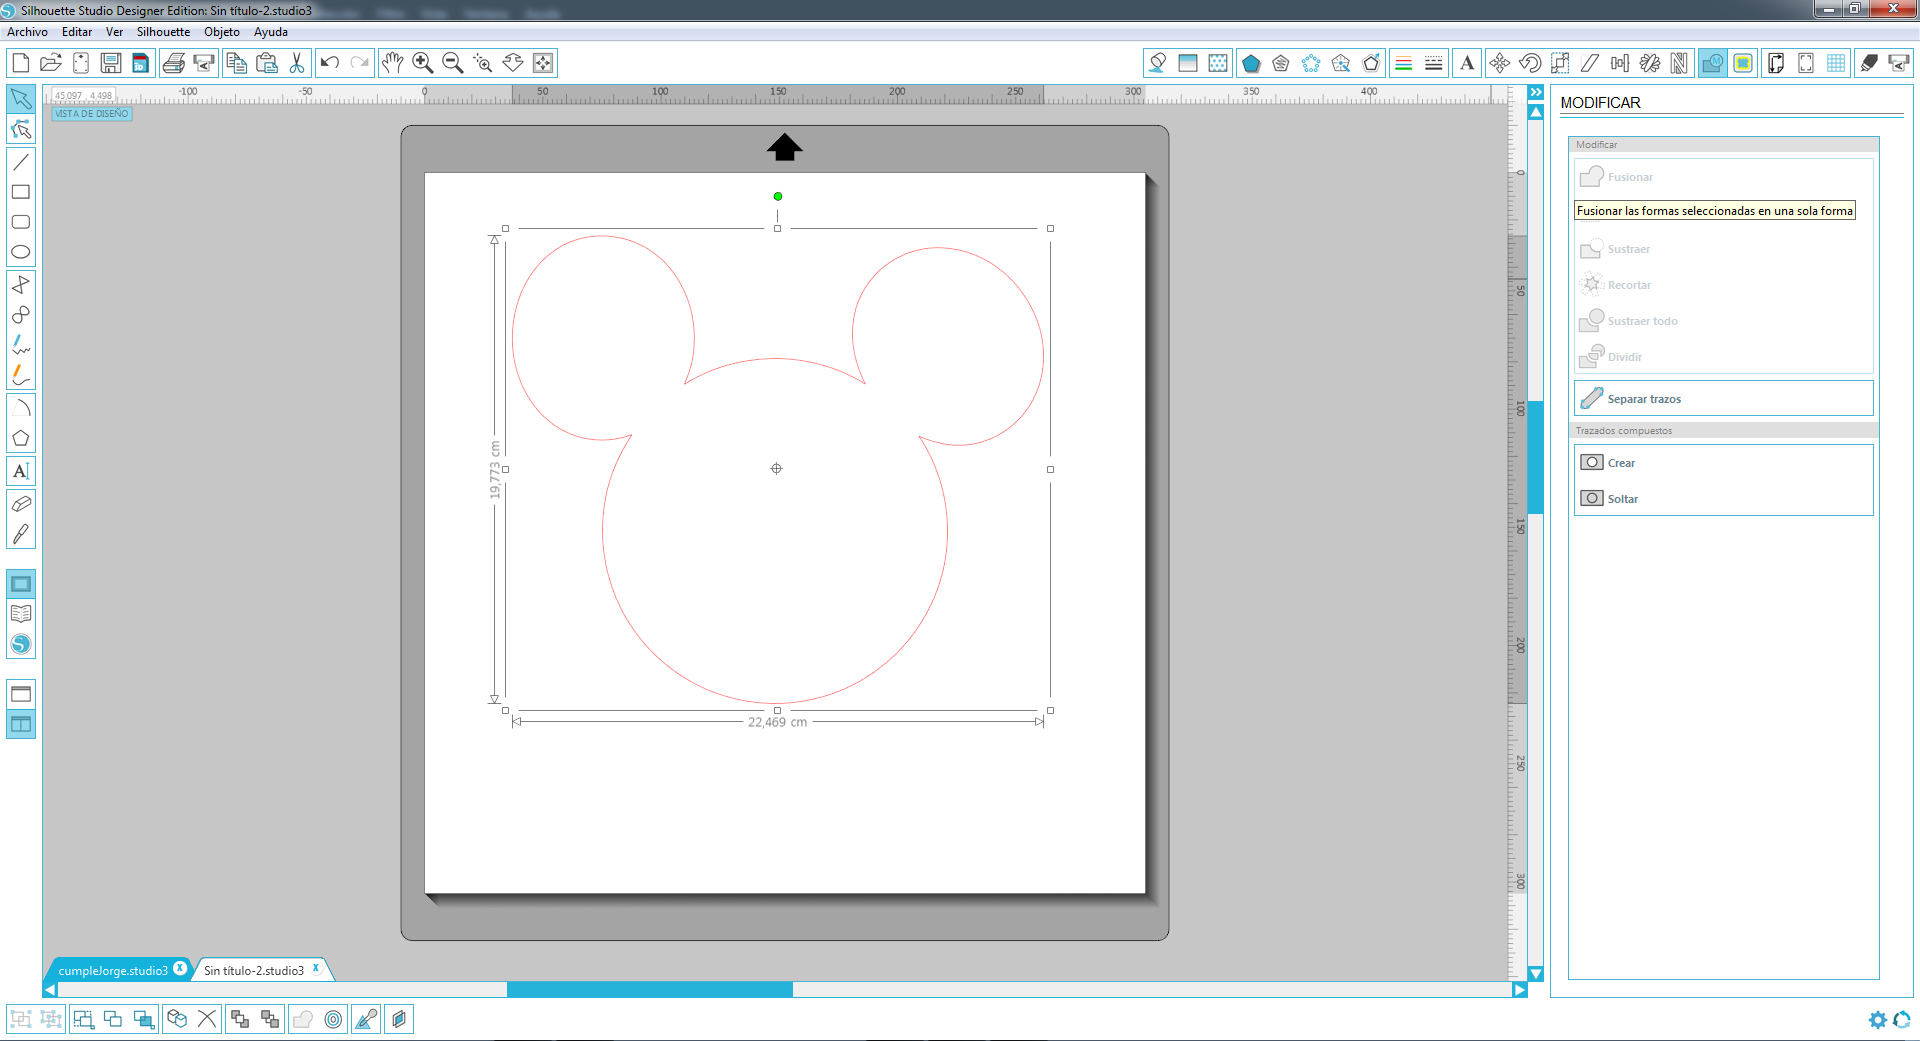
Task: Open the Silhouette online store icon
Action: click(21, 645)
